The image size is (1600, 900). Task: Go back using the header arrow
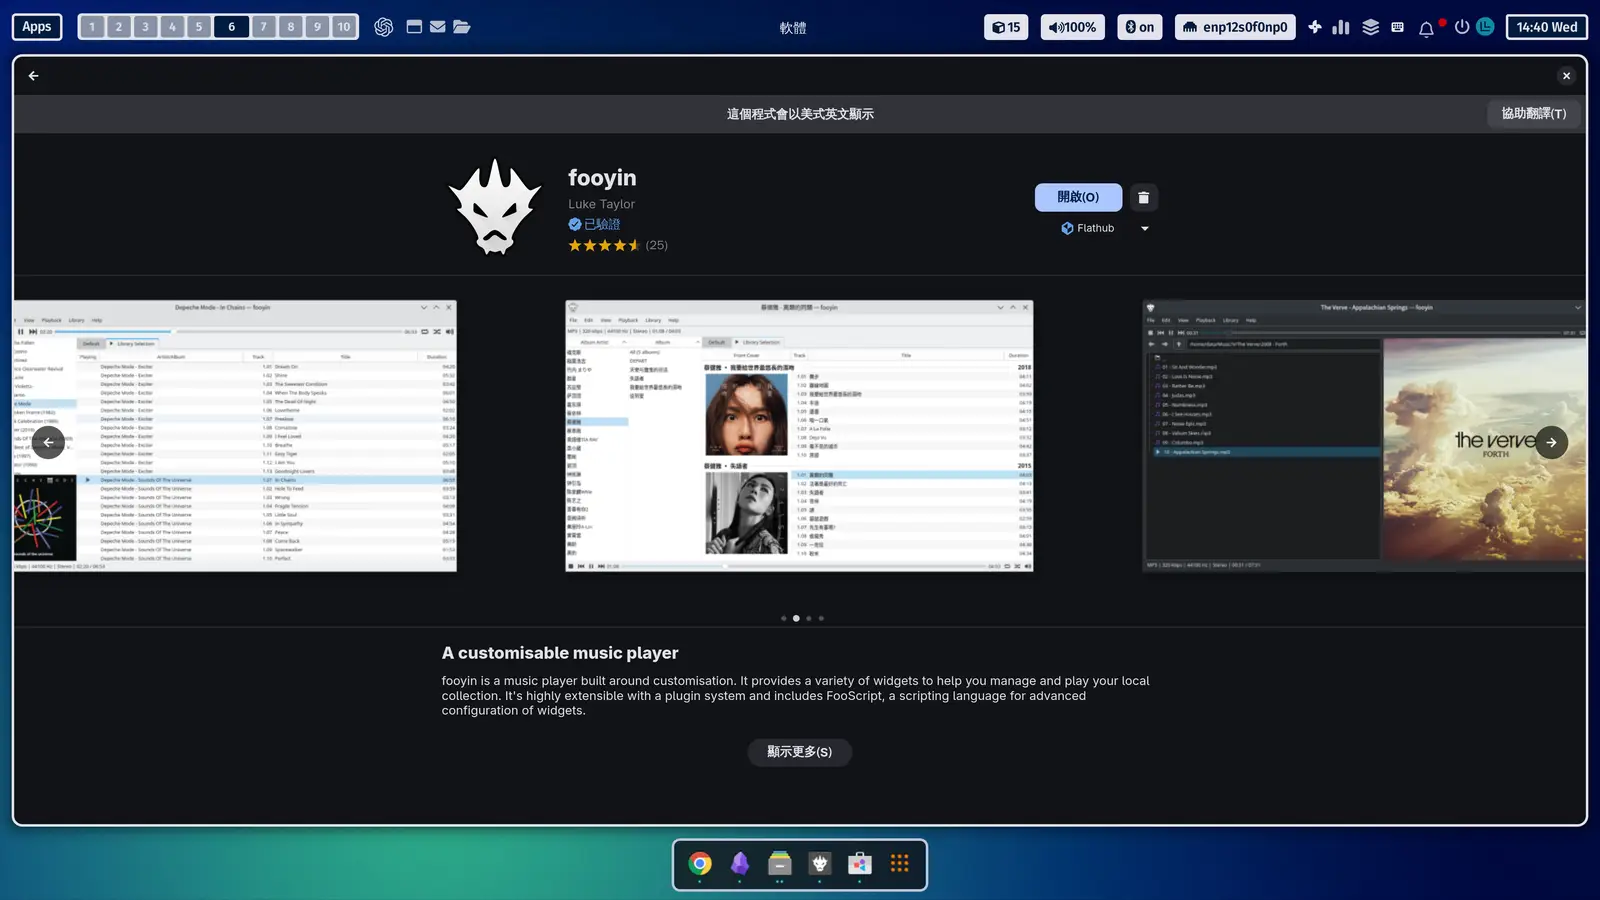(33, 76)
